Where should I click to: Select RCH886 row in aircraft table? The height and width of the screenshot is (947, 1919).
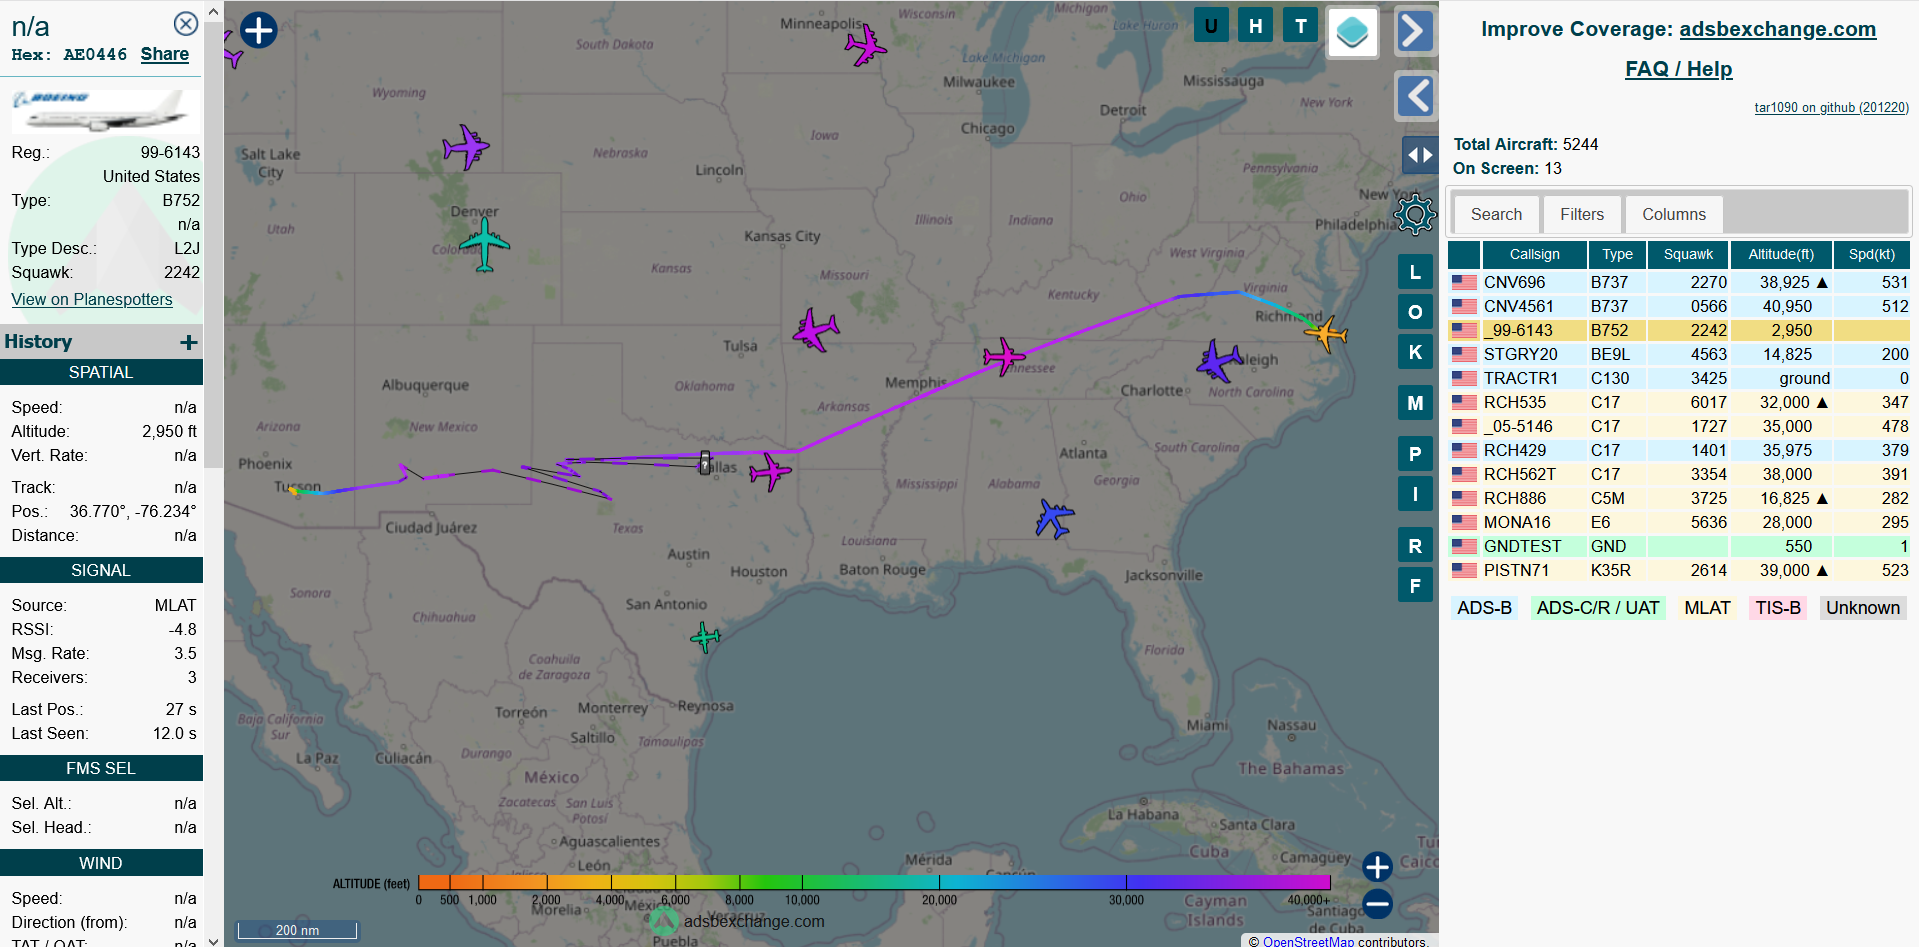(x=1679, y=498)
